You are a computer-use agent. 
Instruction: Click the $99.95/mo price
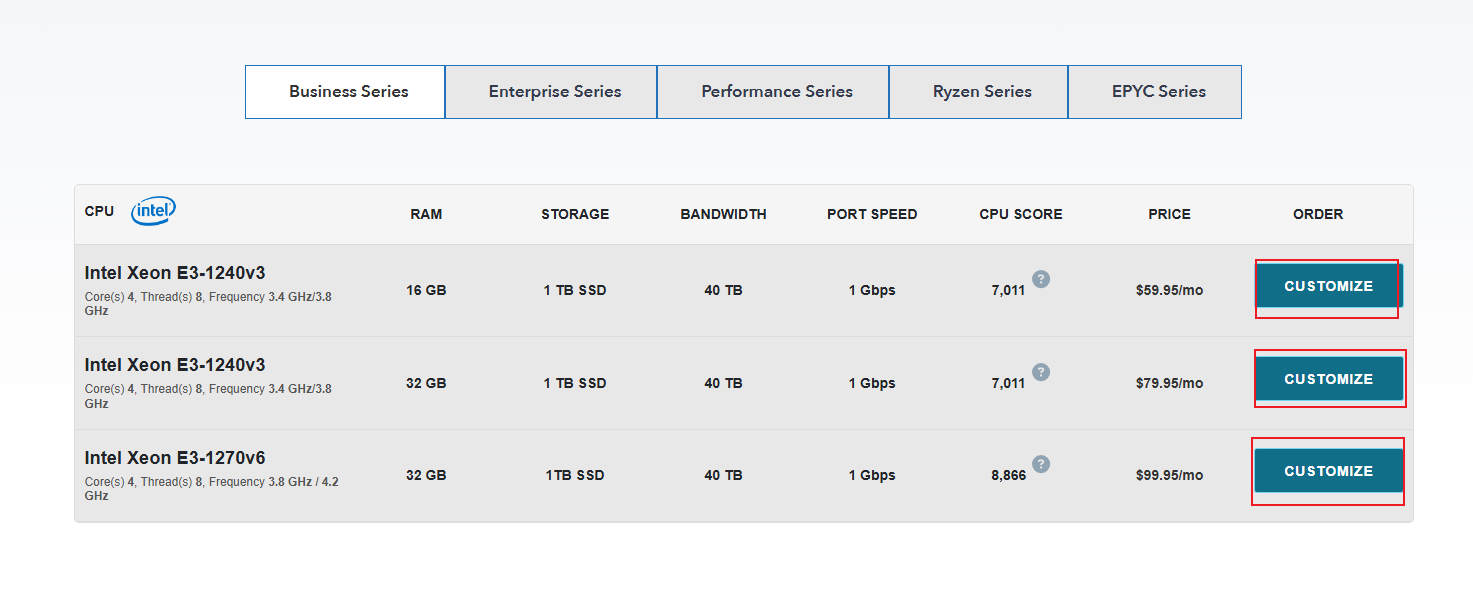coord(1169,476)
